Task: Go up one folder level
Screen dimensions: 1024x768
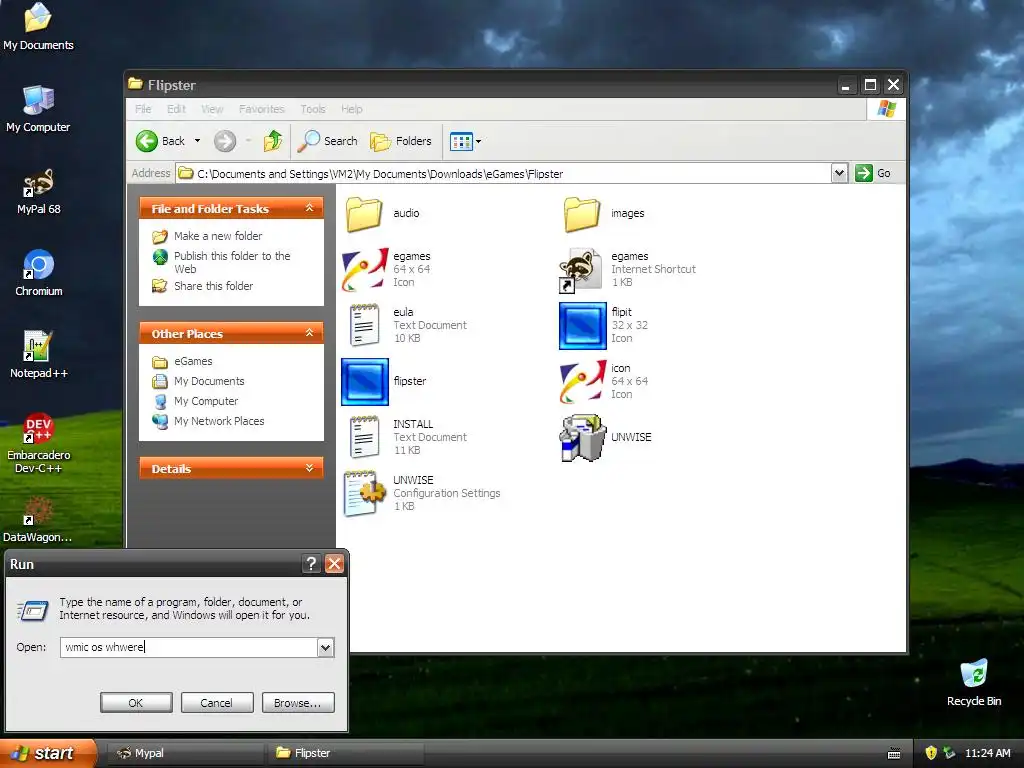Action: tap(273, 140)
